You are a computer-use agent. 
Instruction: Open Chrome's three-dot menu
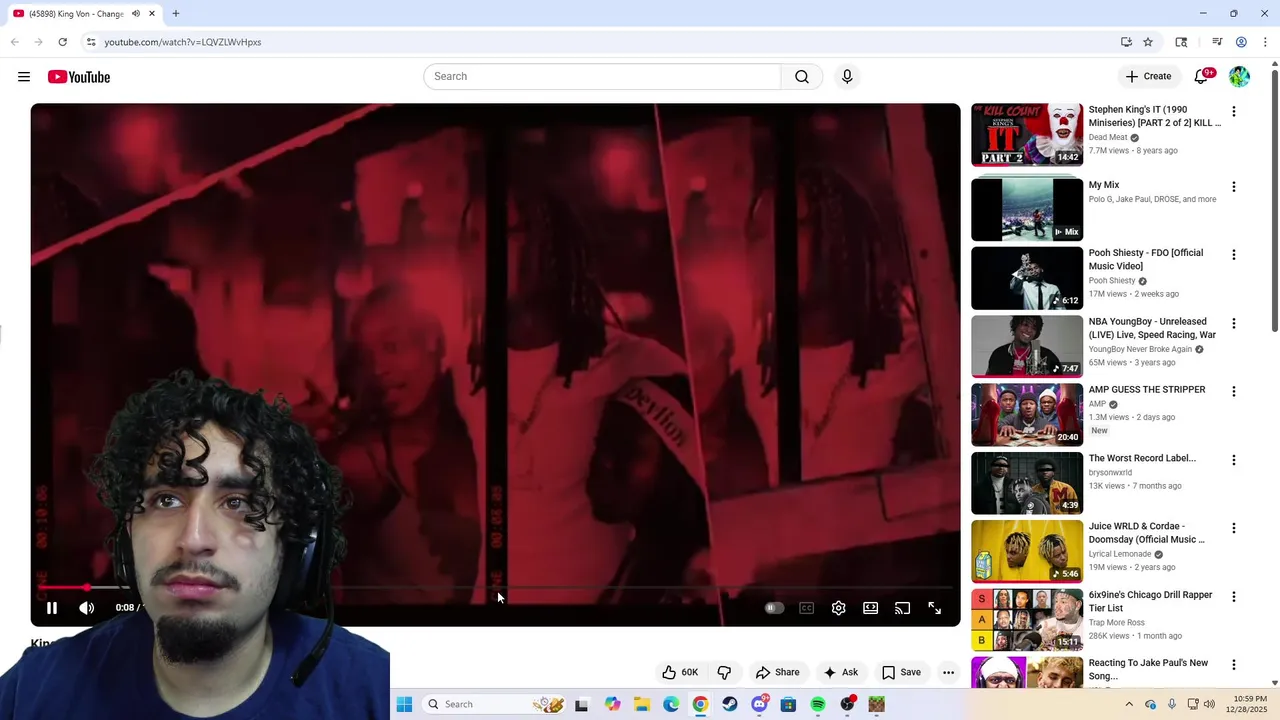[1266, 42]
